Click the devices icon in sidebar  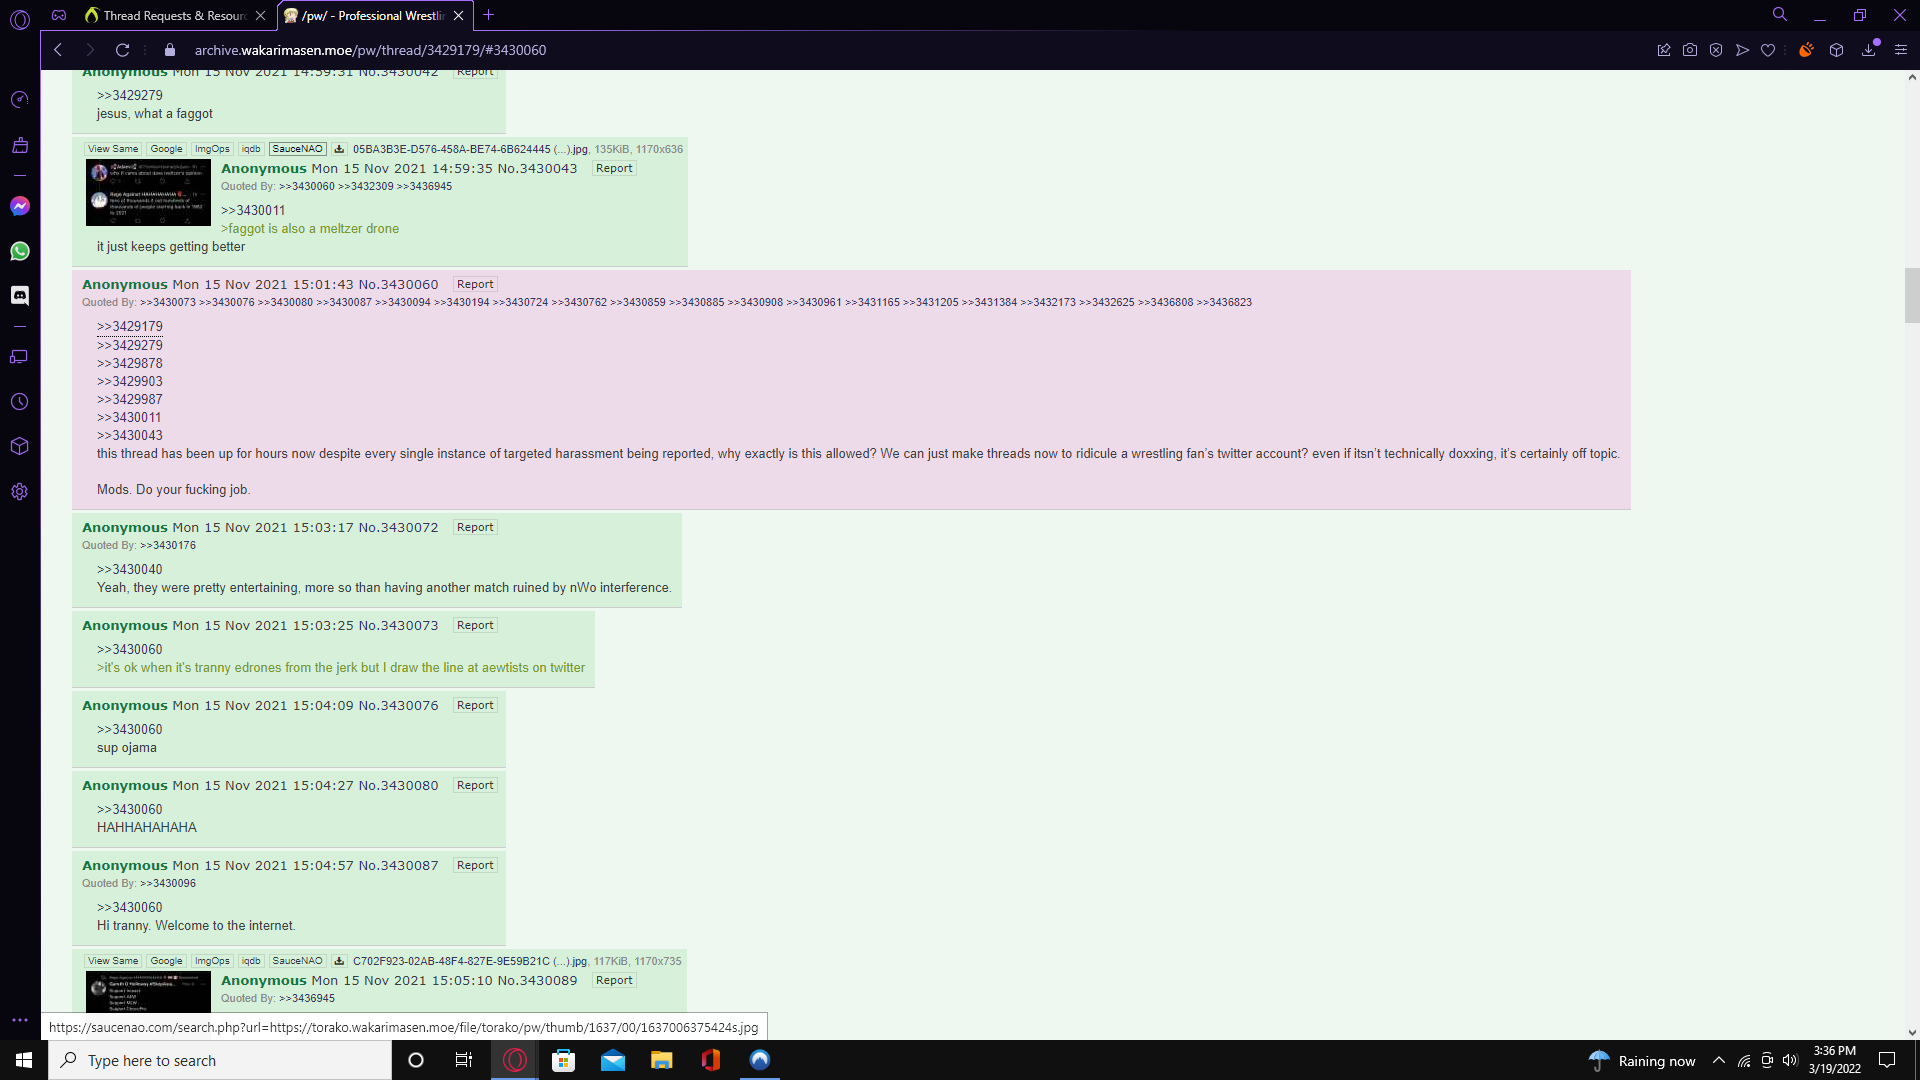(19, 357)
